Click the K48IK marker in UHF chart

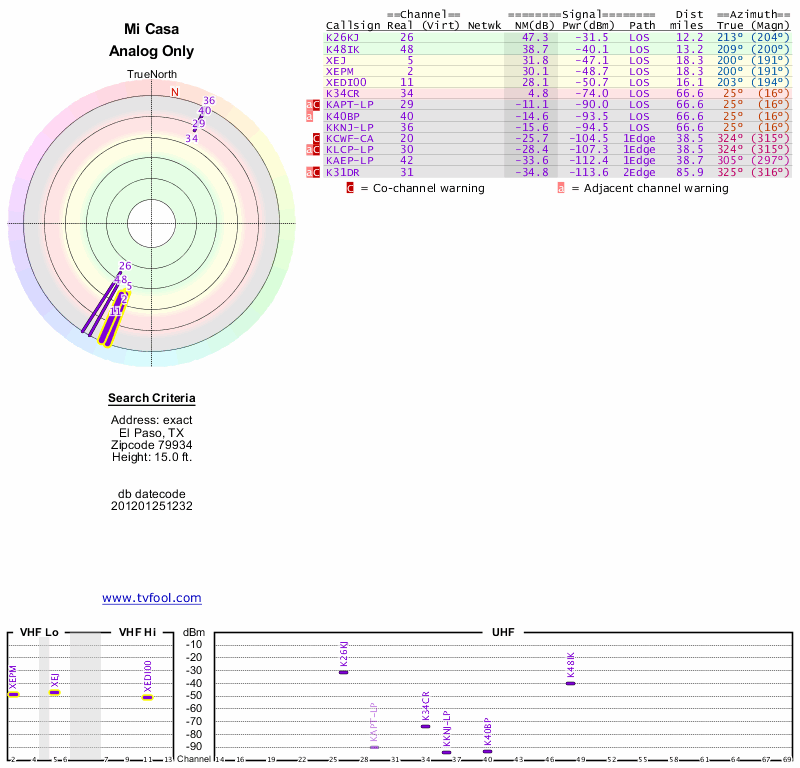570,683
